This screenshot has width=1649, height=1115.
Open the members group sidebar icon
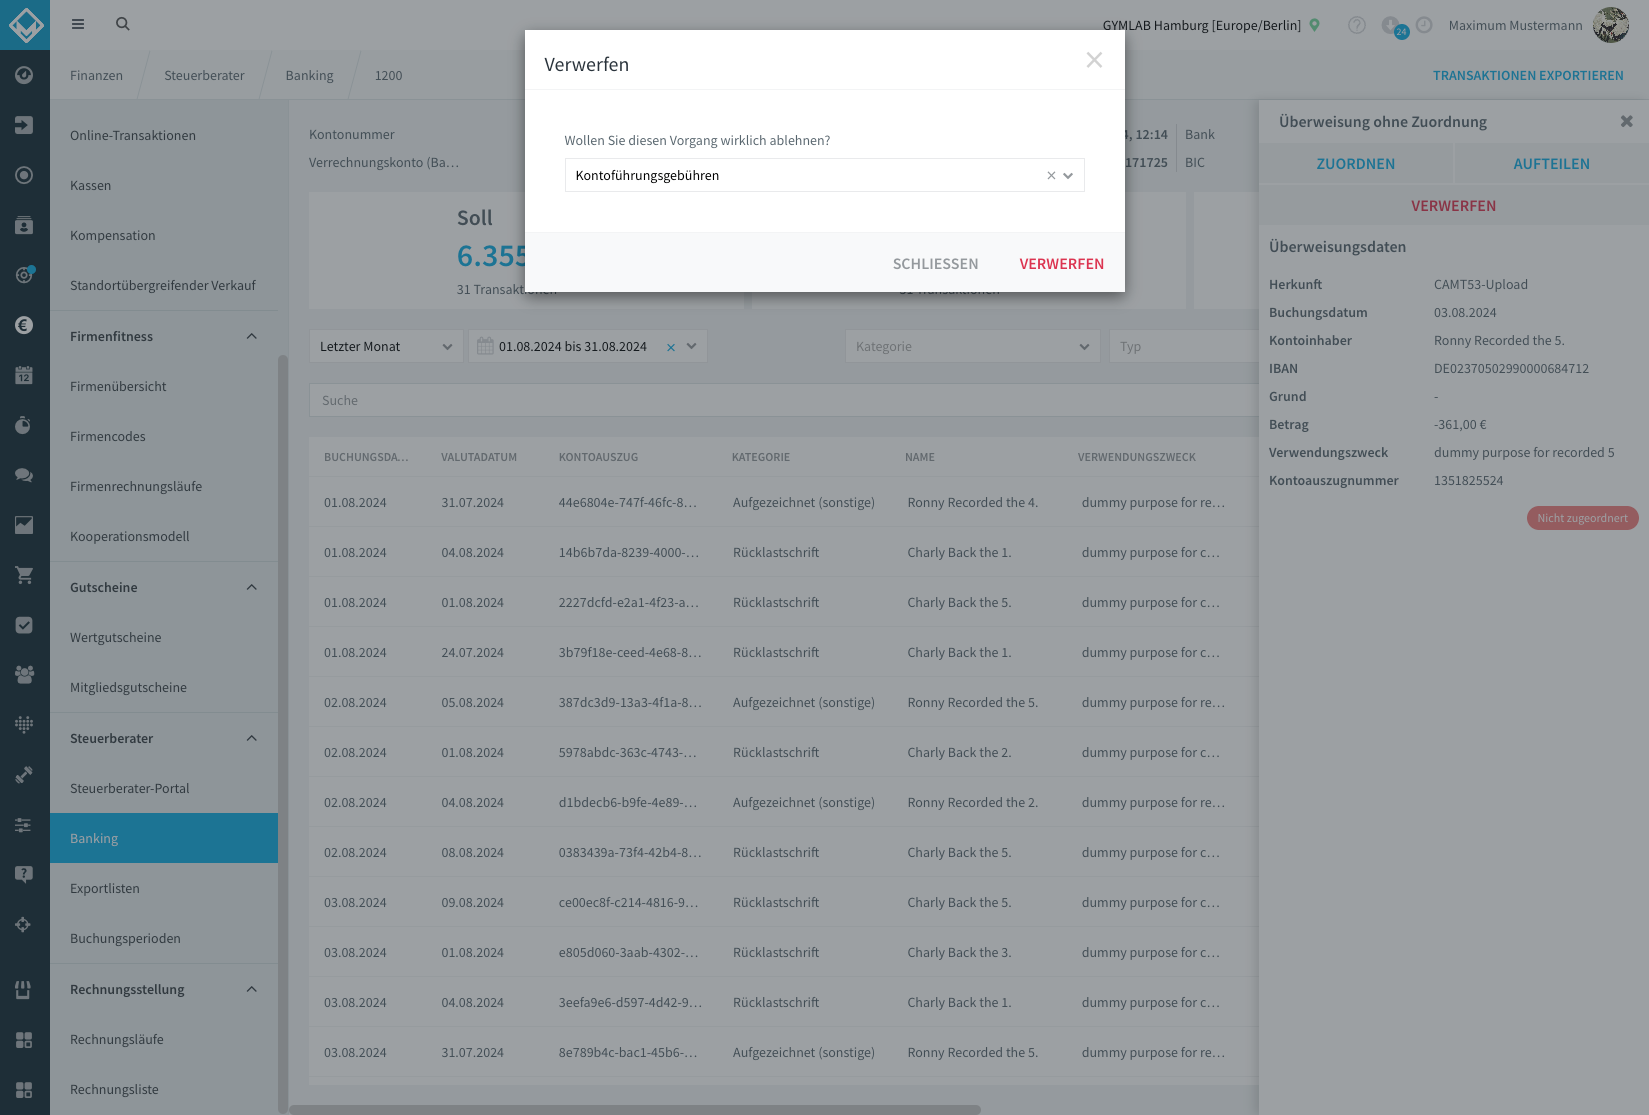click(x=25, y=675)
